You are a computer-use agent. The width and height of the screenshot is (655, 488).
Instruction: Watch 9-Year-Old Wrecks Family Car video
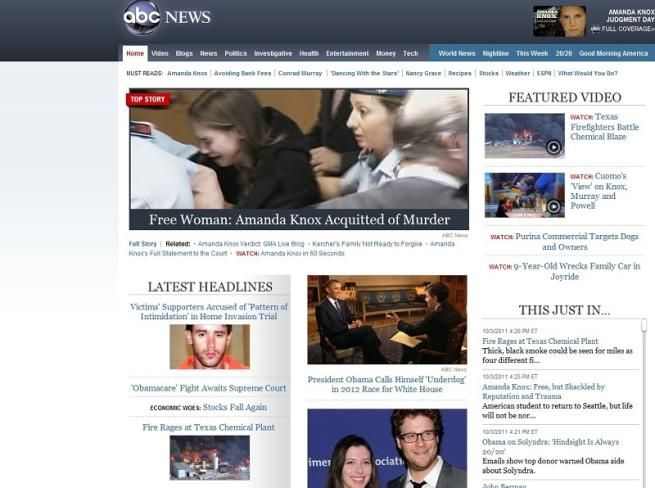tap(564, 271)
